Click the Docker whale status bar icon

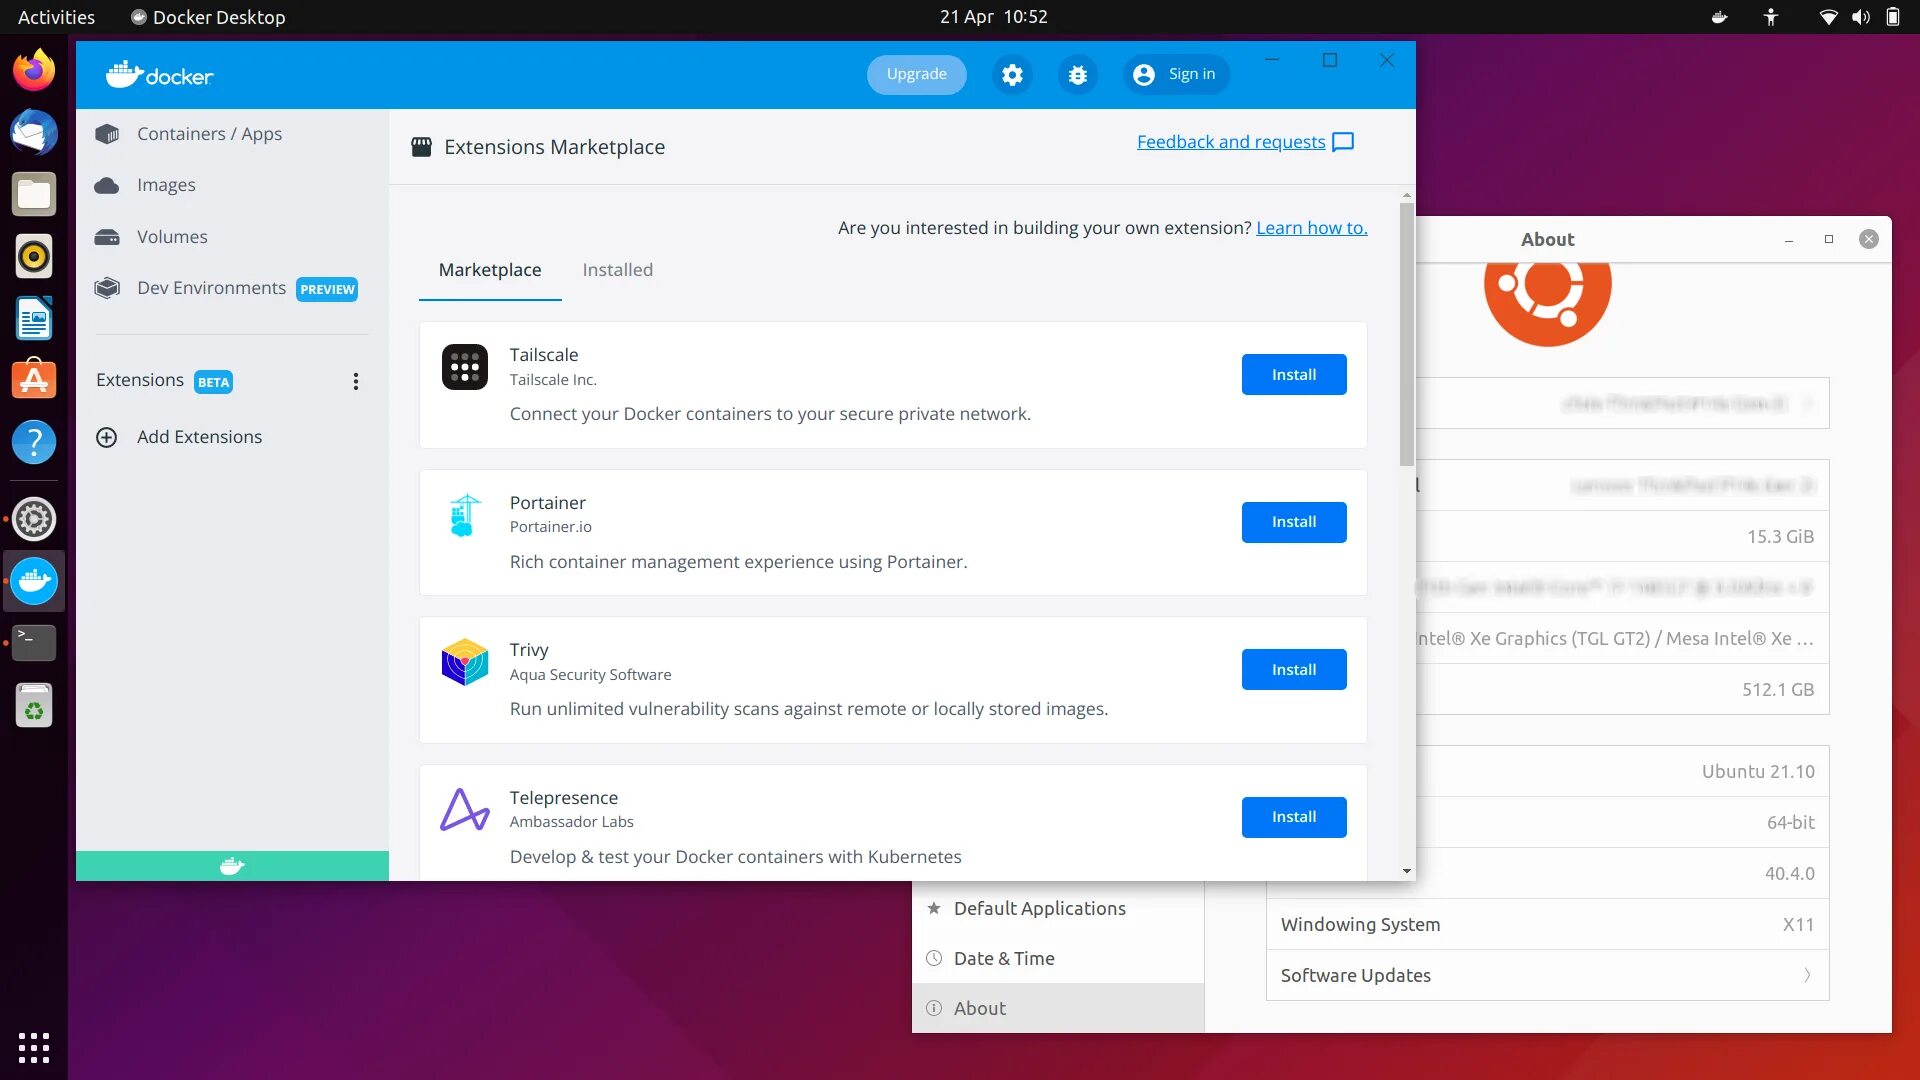coord(232,866)
